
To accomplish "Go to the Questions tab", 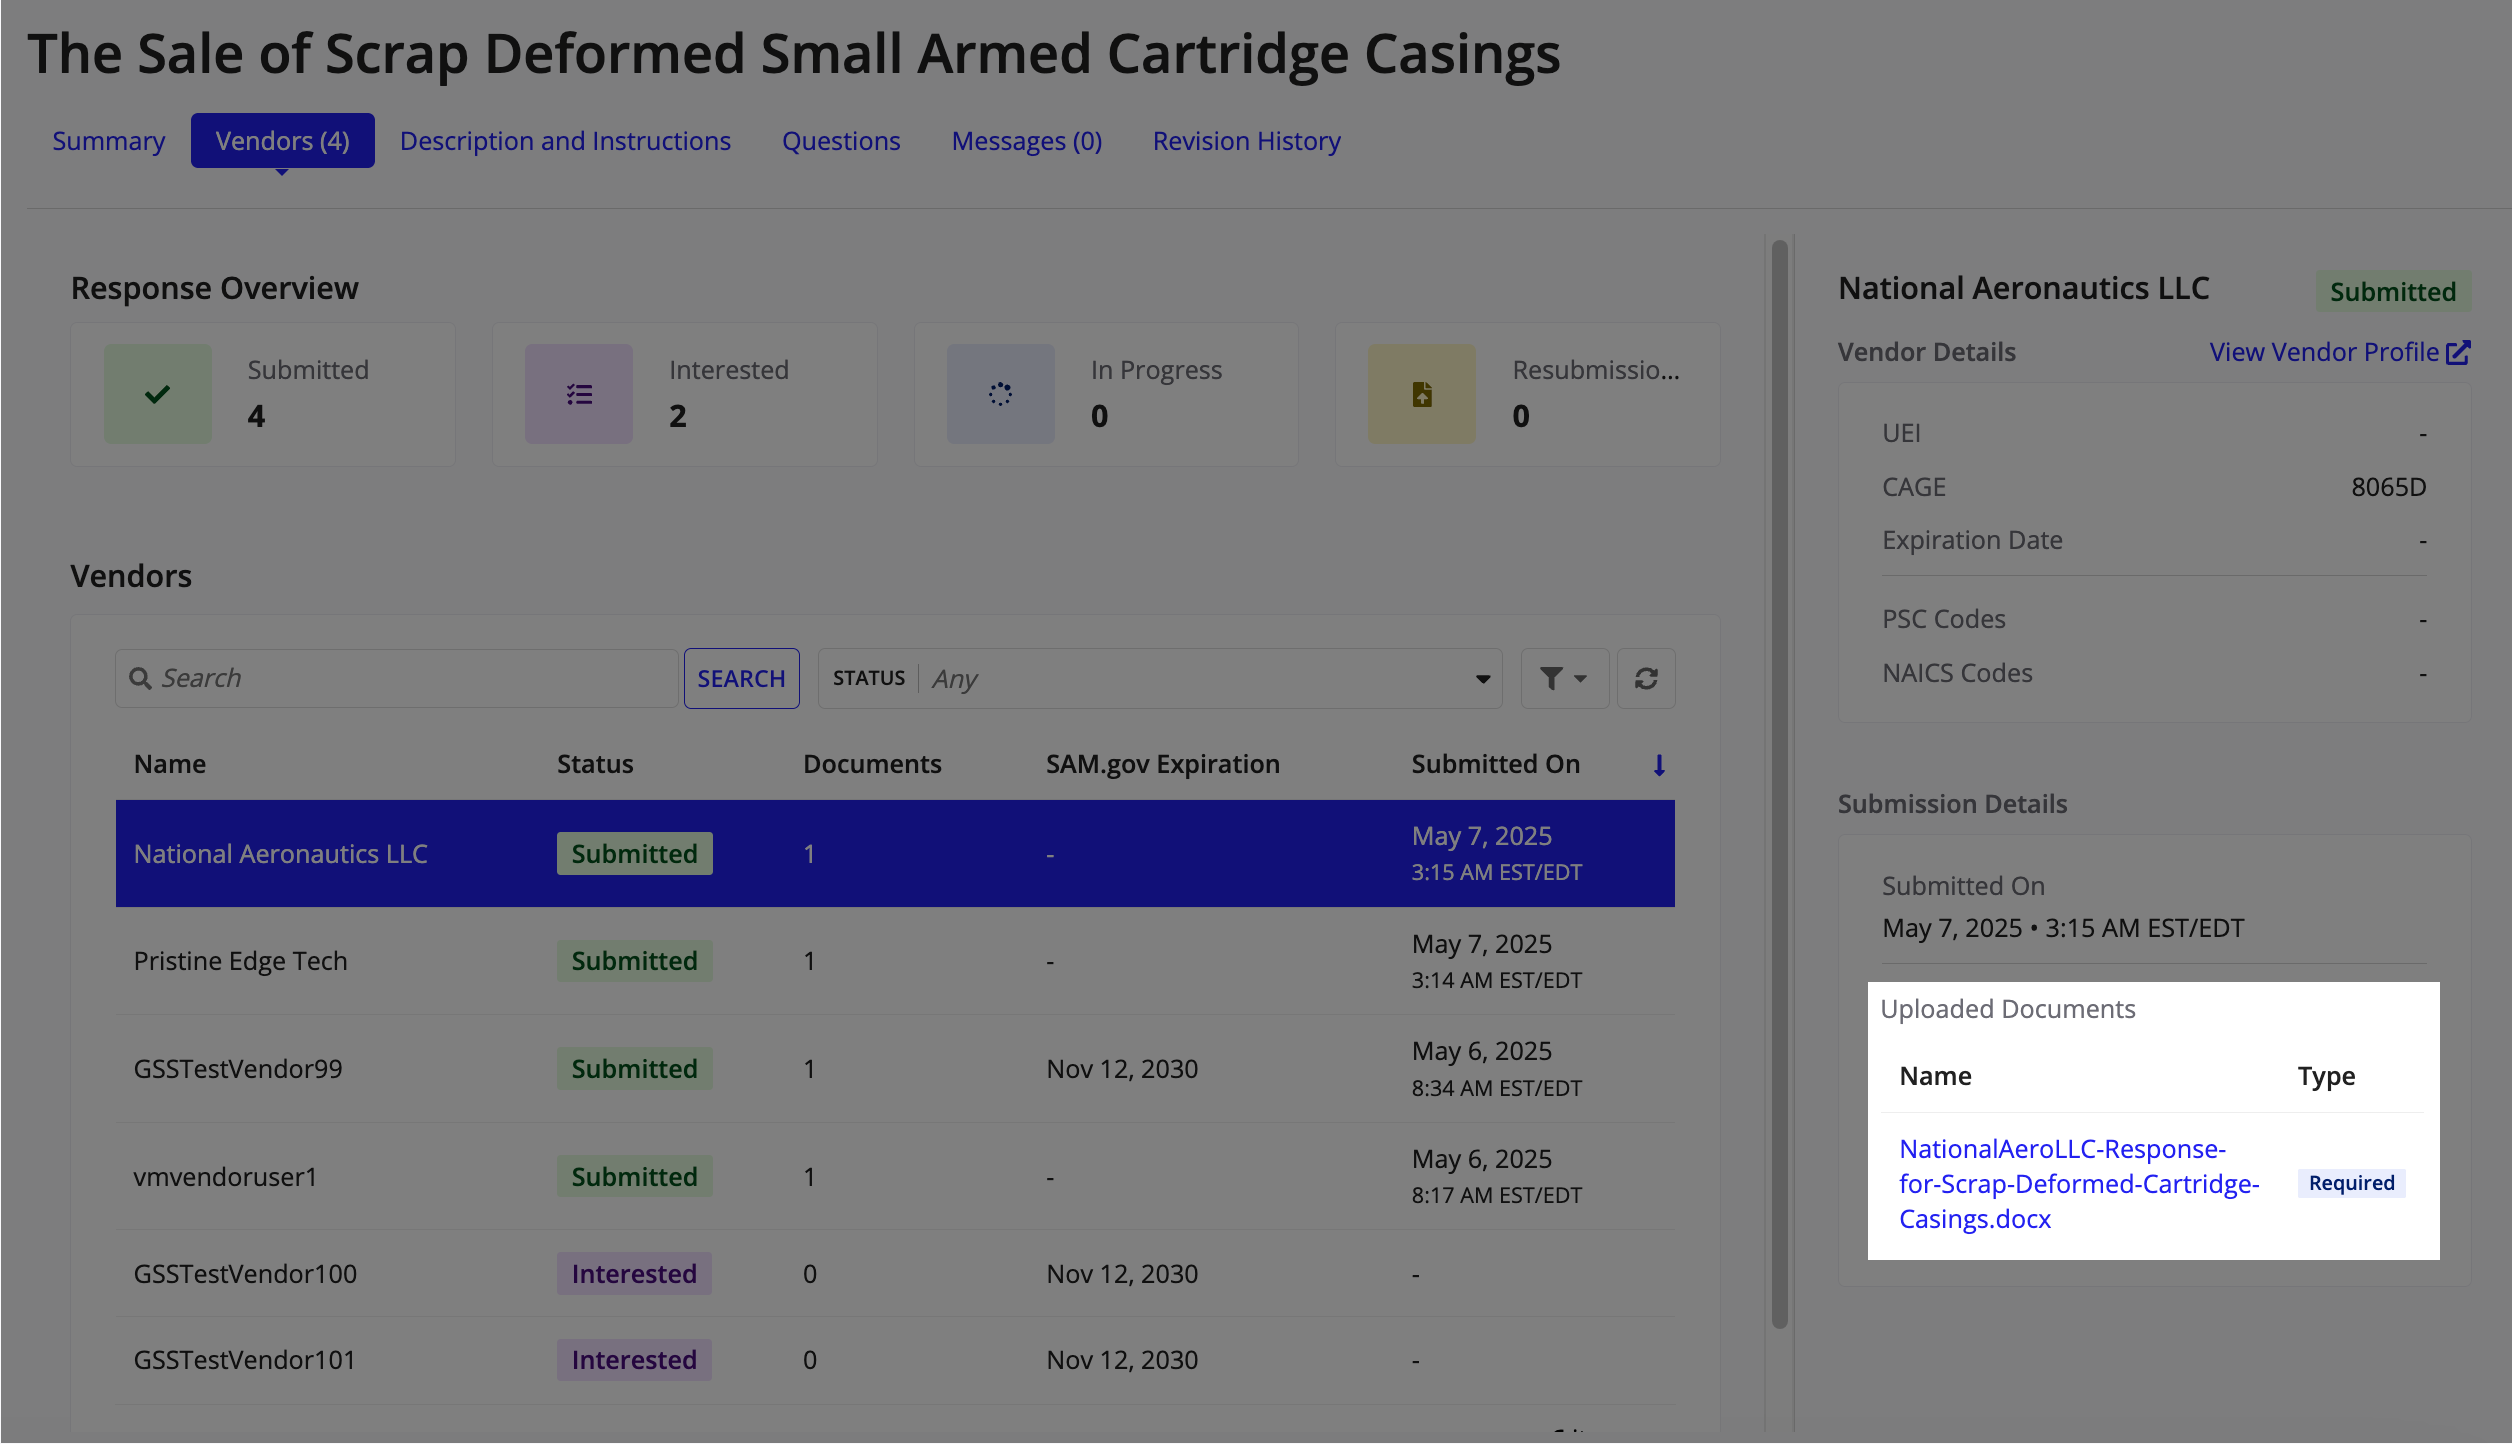I will [841, 141].
